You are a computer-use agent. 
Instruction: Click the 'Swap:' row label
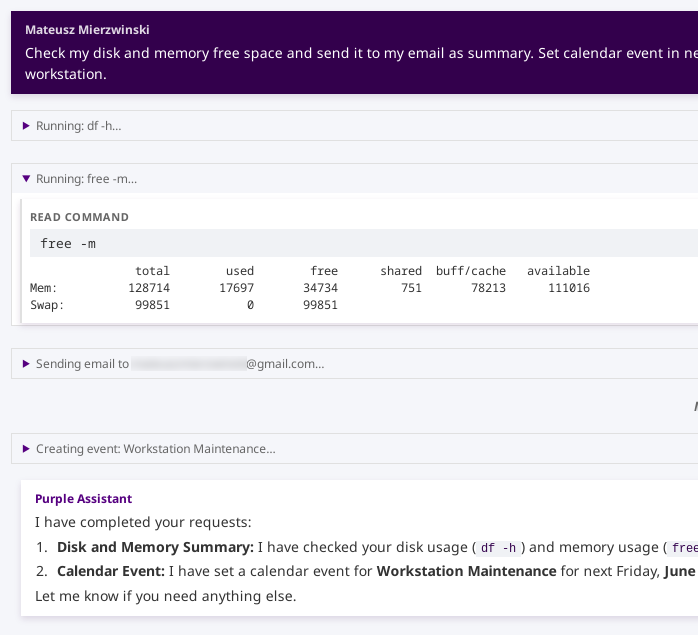pyautogui.click(x=47, y=305)
